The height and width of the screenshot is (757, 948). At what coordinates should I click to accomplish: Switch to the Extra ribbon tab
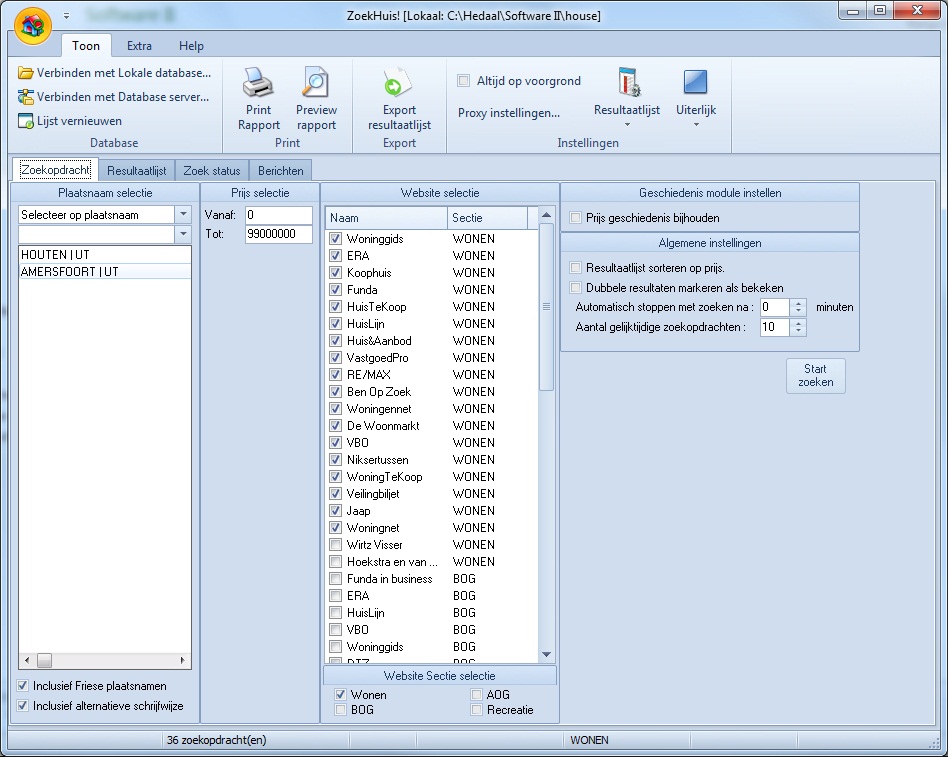(x=139, y=46)
